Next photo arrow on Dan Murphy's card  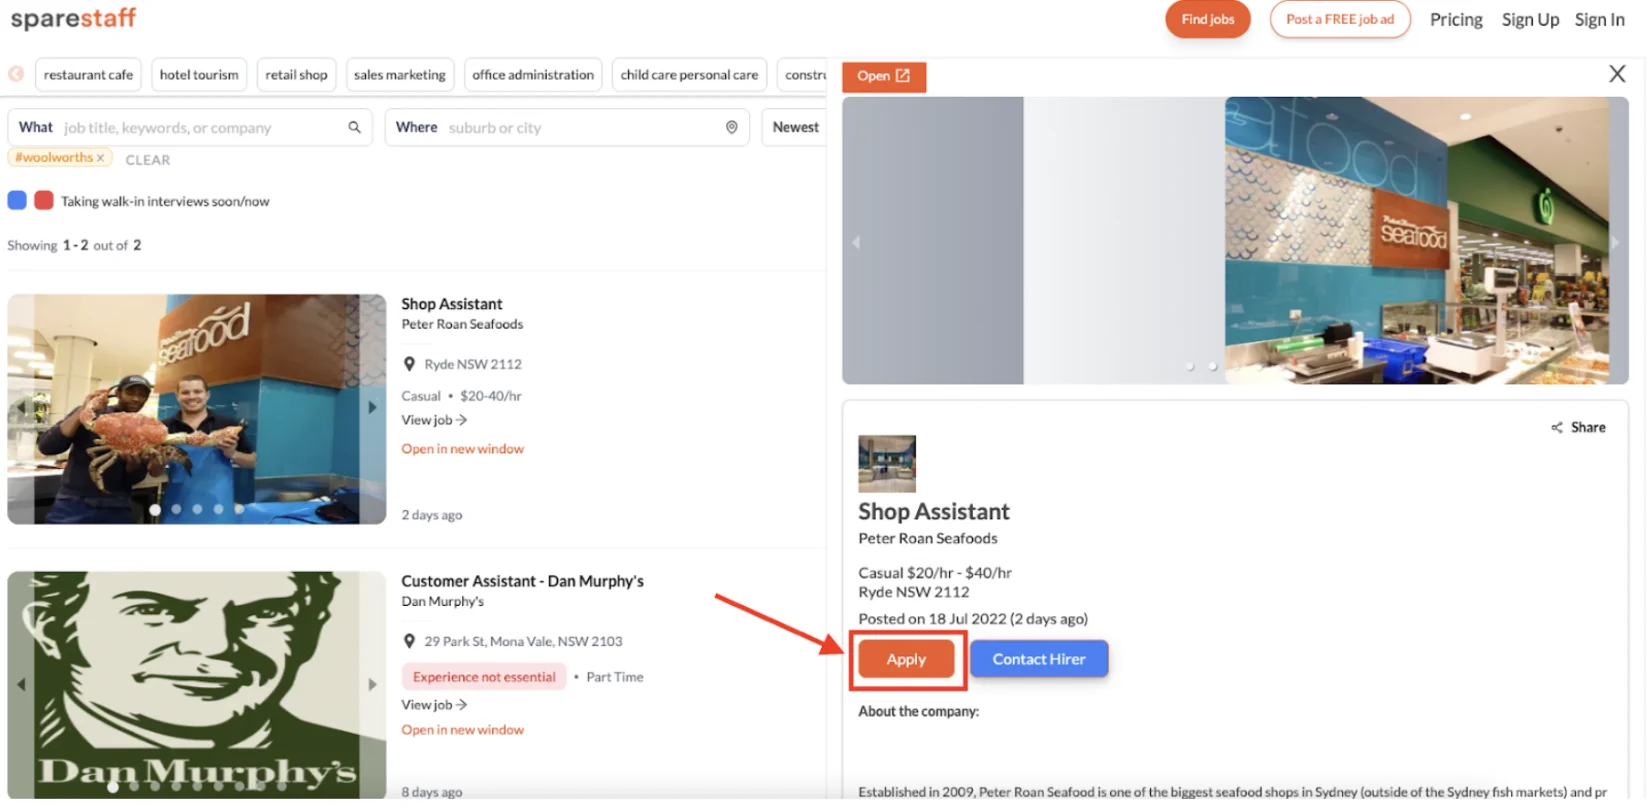click(372, 684)
